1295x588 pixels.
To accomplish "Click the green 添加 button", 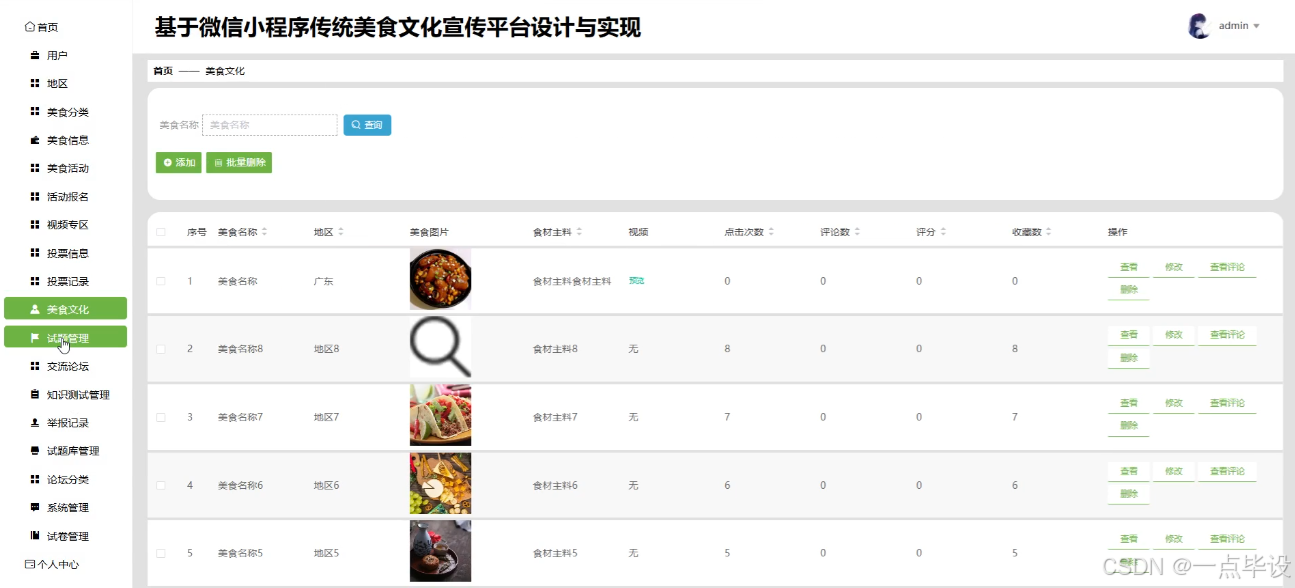I will [179, 162].
